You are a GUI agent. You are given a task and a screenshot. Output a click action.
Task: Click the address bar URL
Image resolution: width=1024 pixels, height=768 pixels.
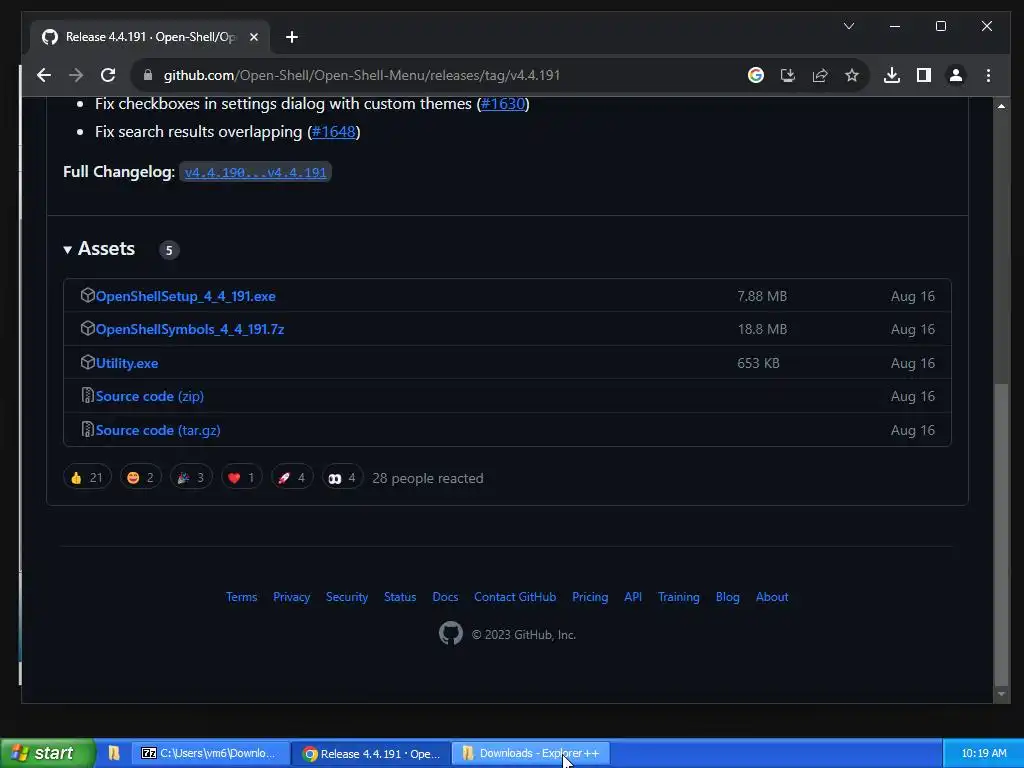[361, 75]
